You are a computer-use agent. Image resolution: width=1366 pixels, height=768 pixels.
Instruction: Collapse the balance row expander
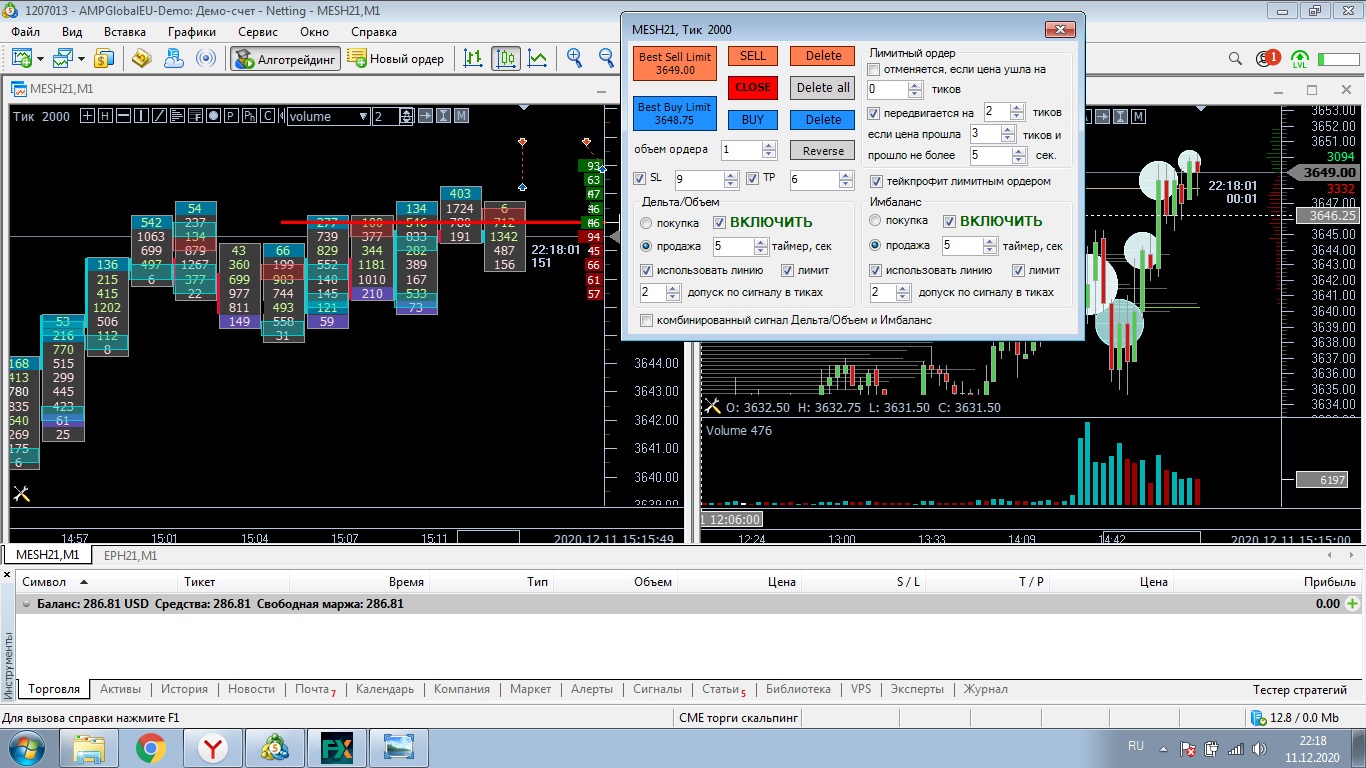[x=26, y=604]
